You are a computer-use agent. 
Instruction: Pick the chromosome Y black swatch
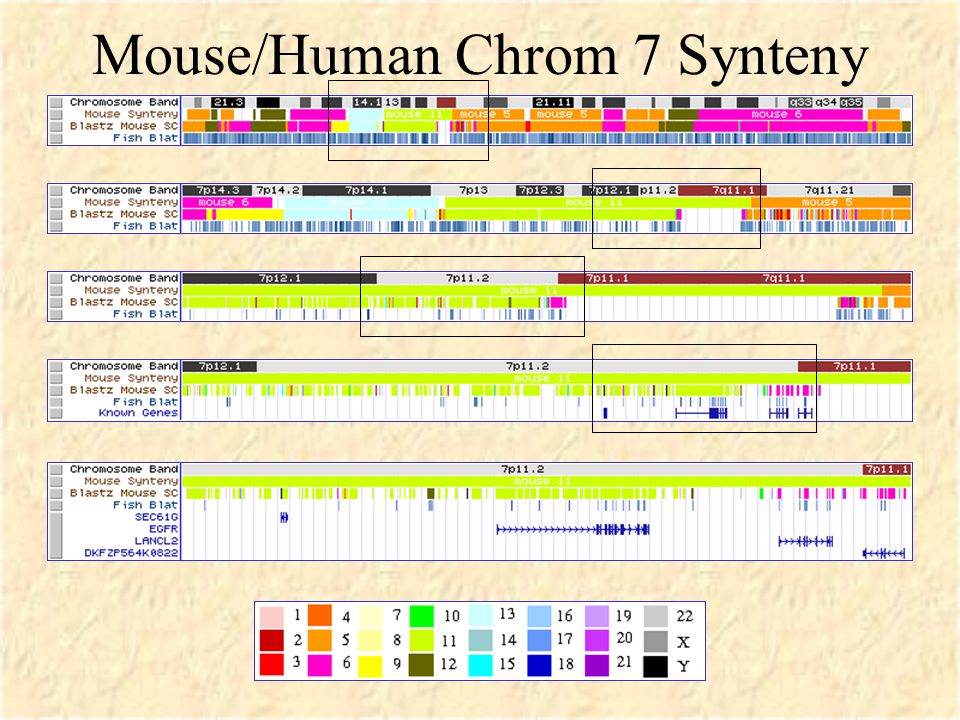(656, 666)
